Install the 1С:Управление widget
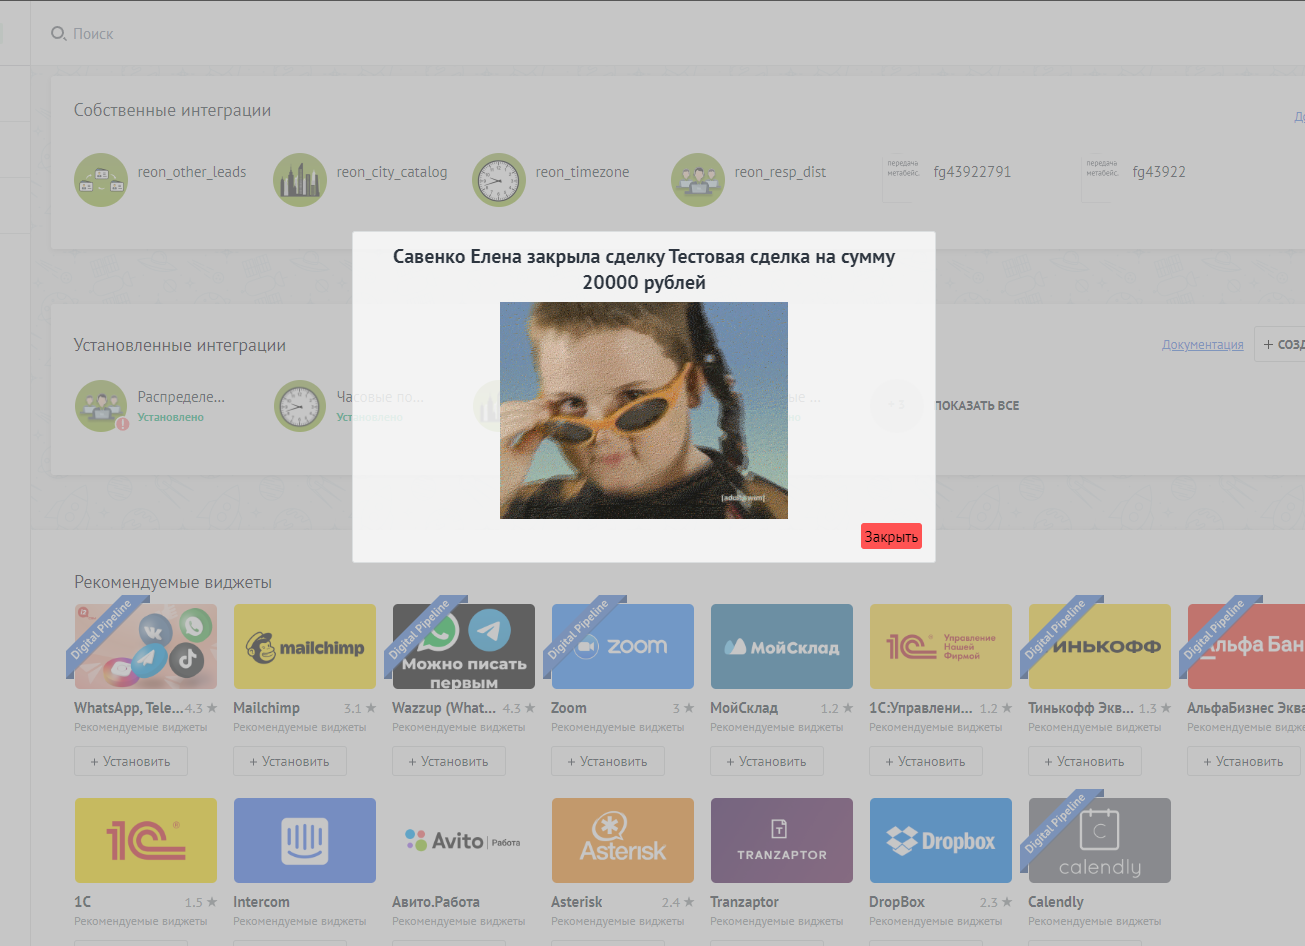 (x=926, y=761)
